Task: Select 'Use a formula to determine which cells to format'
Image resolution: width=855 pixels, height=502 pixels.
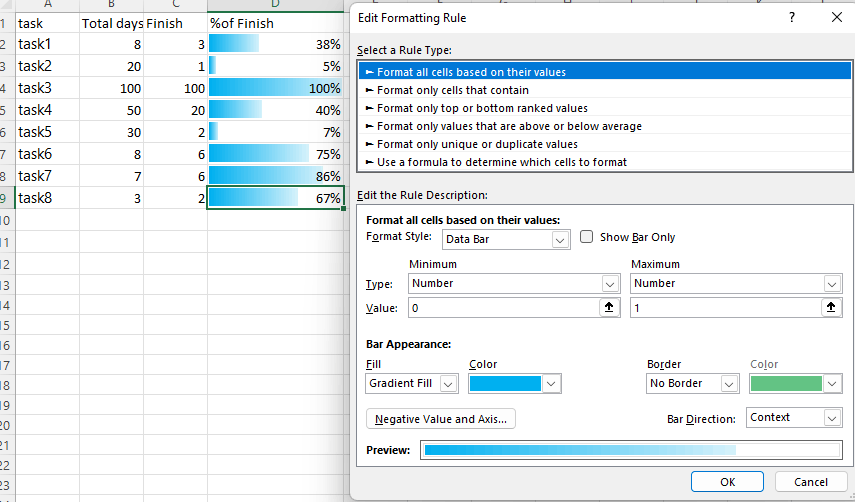Action: [x=605, y=162]
